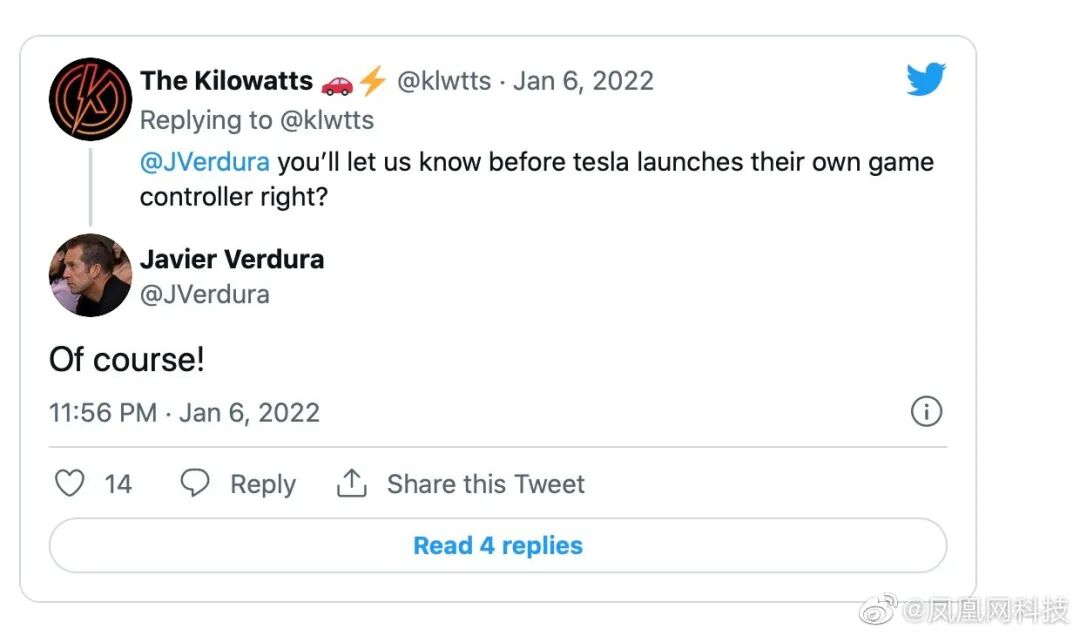Viewport: 1080px width, 636px height.
Task: Open The Kilowatts profile avatar
Action: coord(90,99)
